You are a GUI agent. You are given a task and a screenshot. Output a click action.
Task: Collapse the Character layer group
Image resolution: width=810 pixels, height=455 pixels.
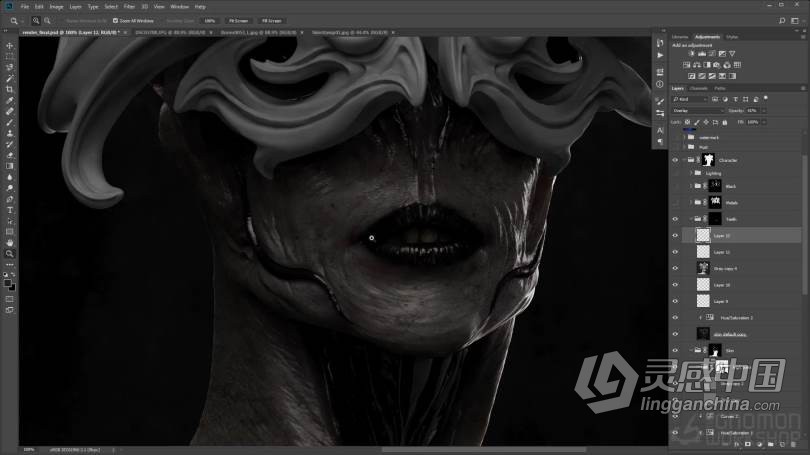pyautogui.click(x=684, y=160)
